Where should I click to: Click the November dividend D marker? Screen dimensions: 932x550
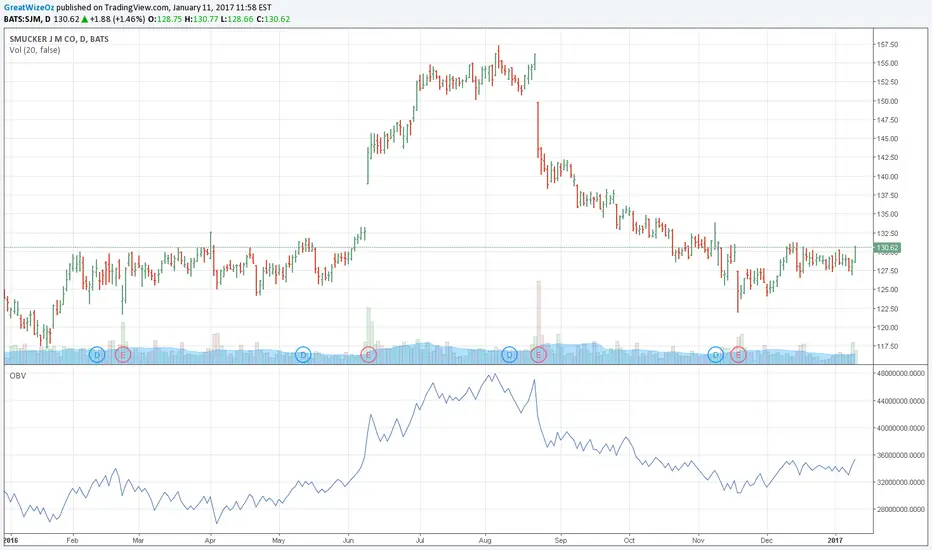716,355
